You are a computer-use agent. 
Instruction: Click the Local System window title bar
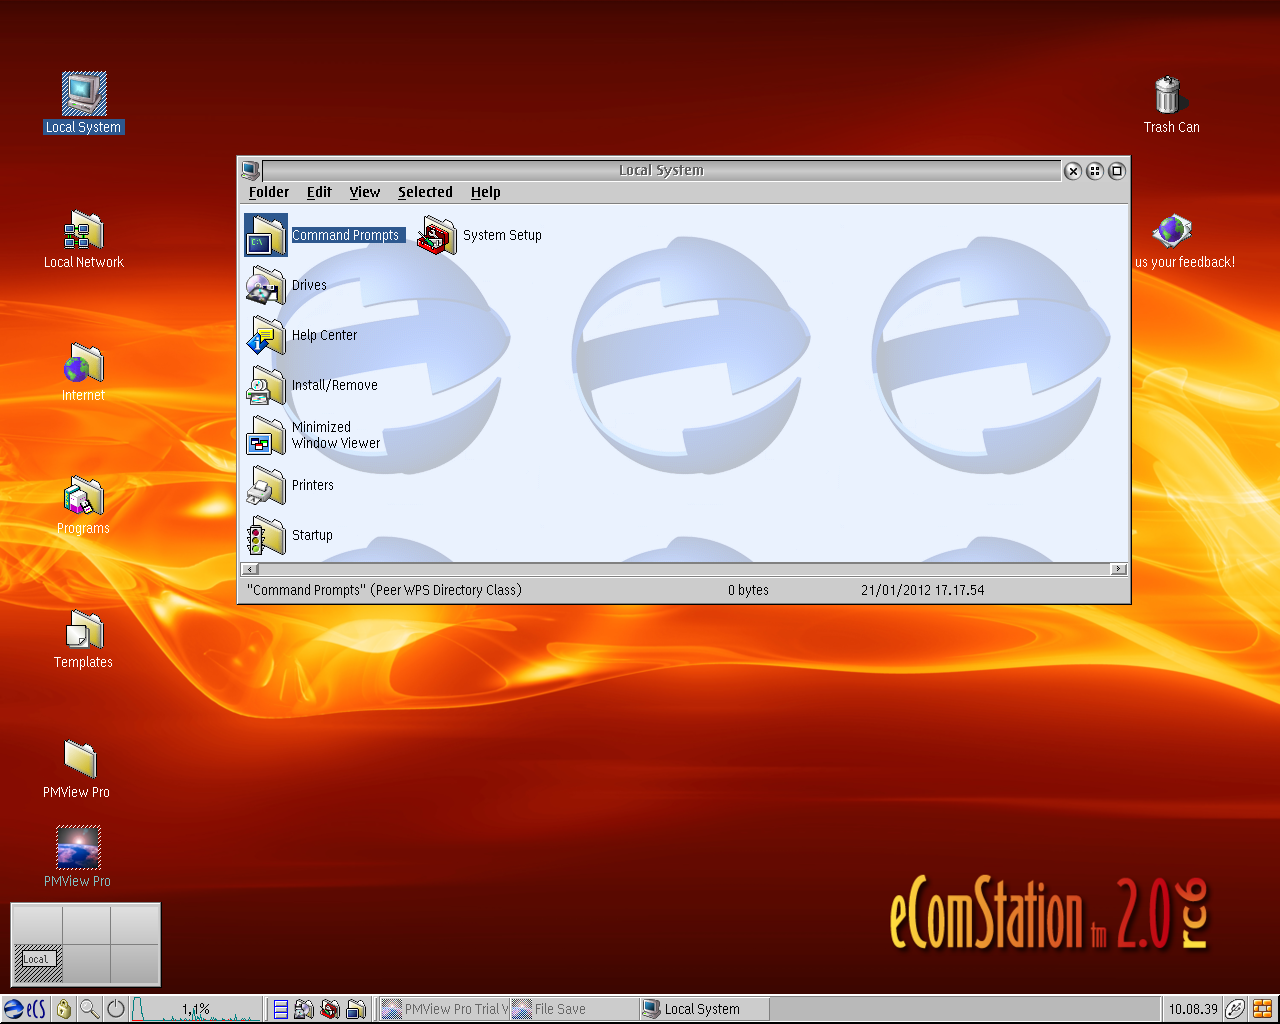pyautogui.click(x=661, y=171)
